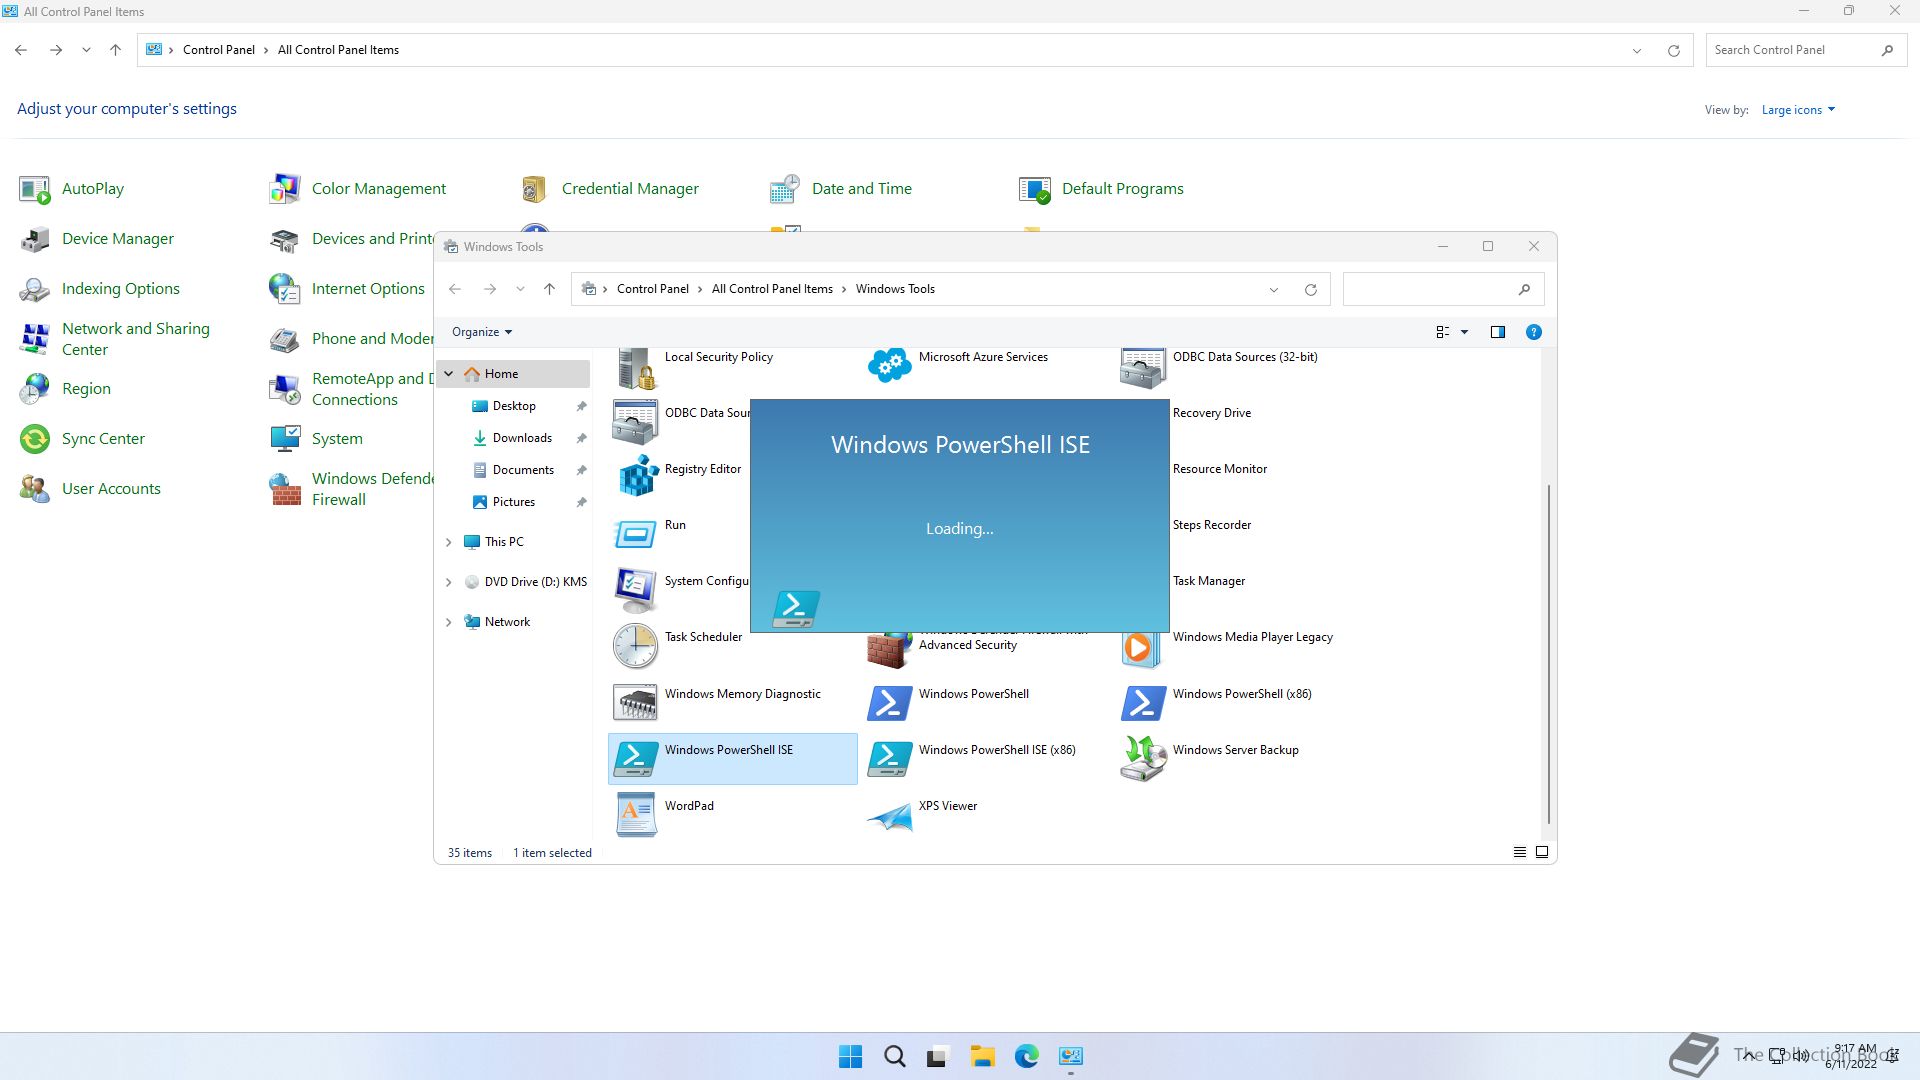The width and height of the screenshot is (1920, 1080).
Task: Click the help question mark icon
Action: pos(1533,332)
